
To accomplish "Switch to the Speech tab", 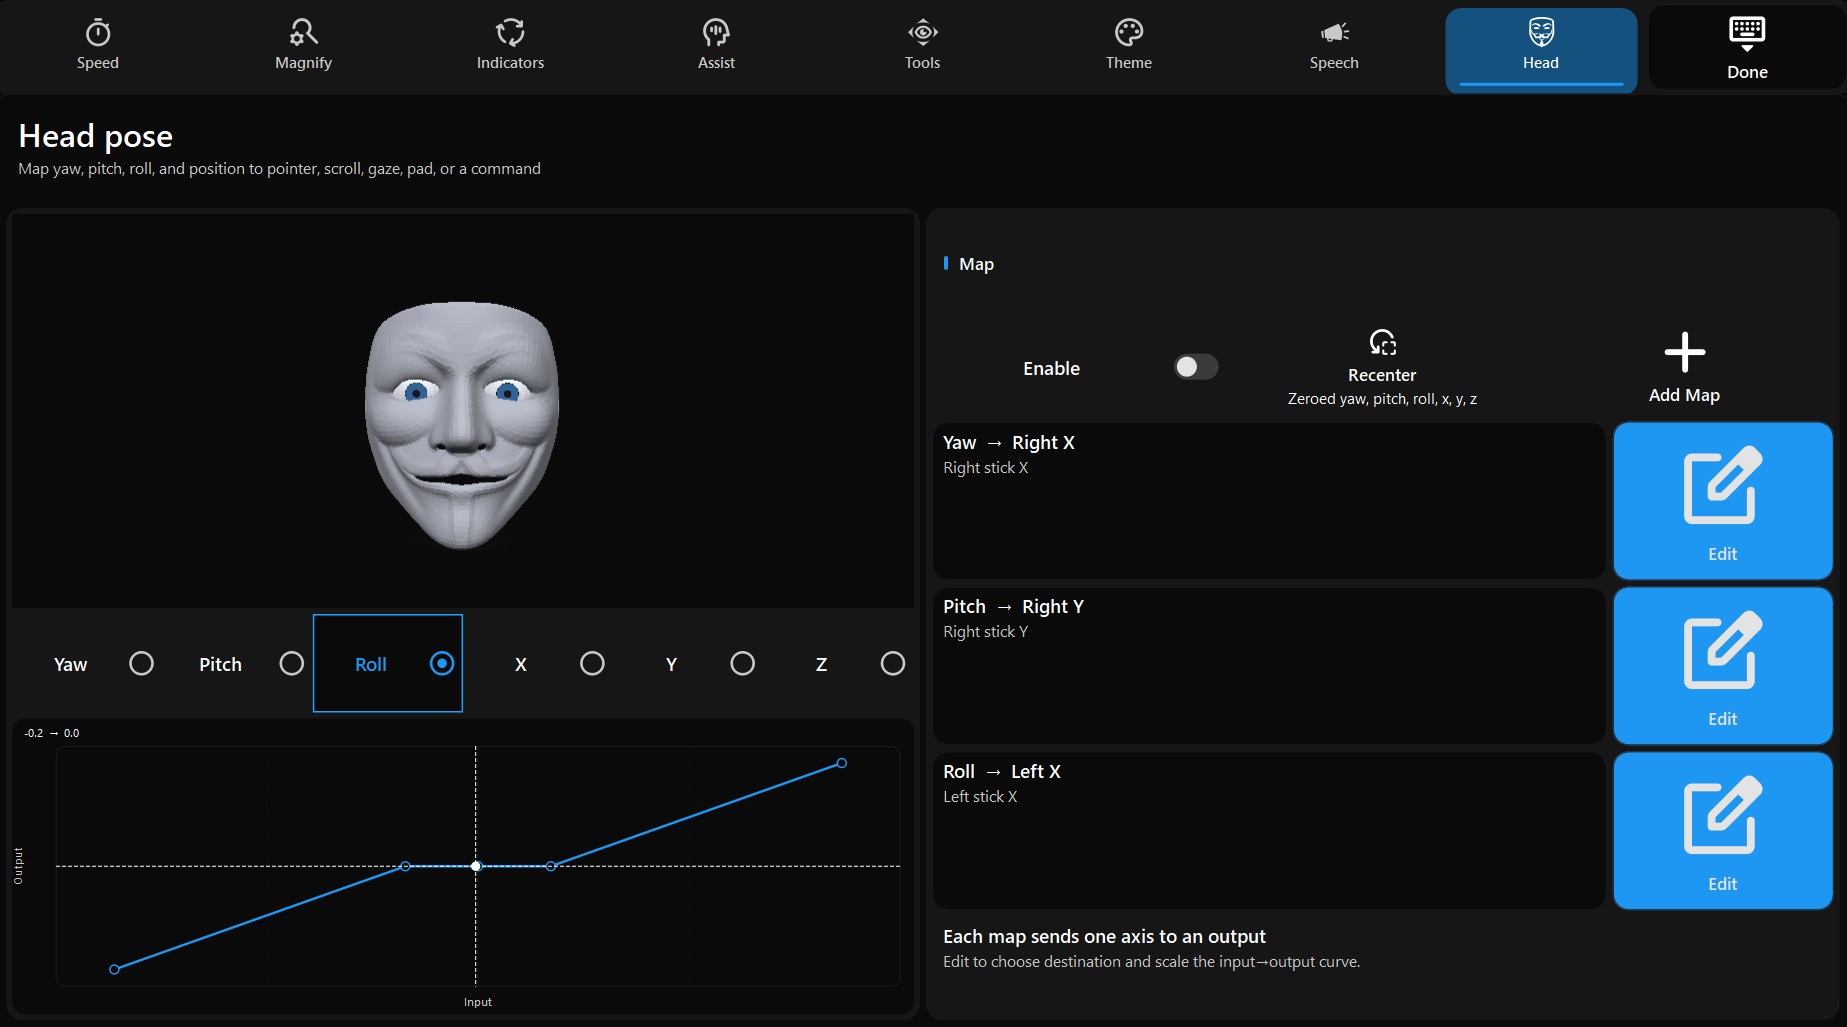I will point(1334,46).
